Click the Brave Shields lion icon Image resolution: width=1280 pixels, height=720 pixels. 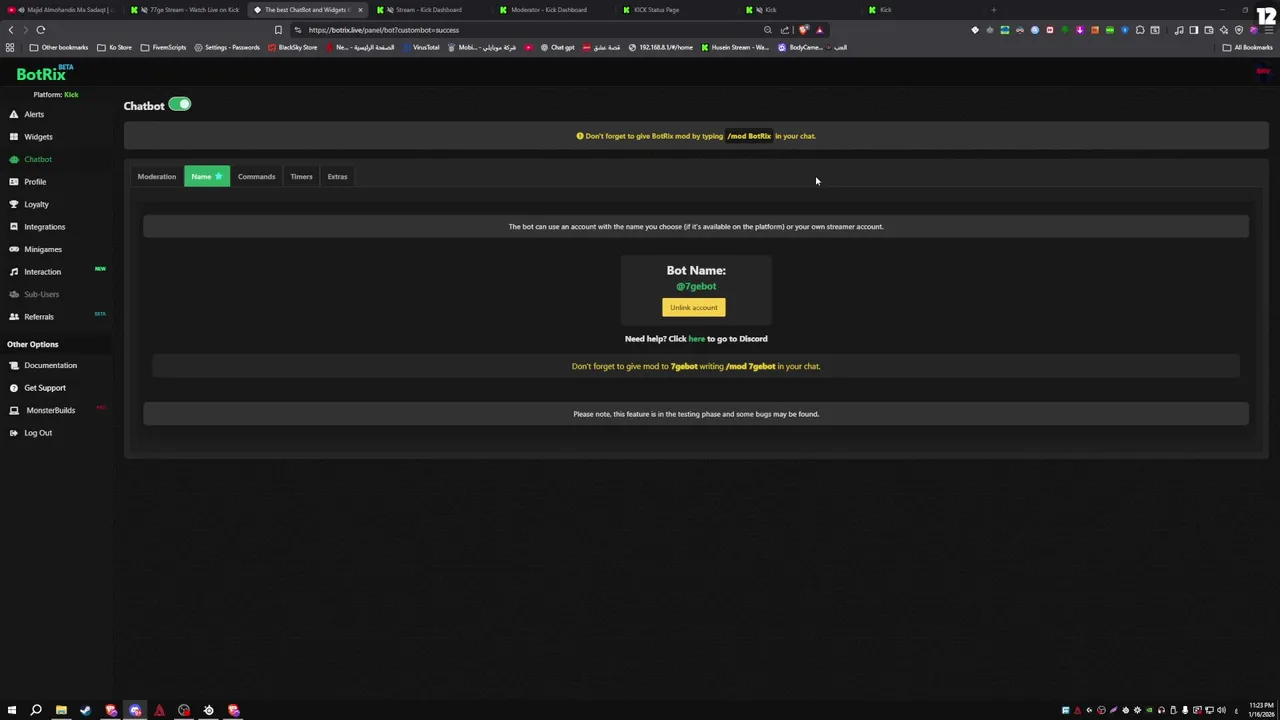tap(804, 30)
